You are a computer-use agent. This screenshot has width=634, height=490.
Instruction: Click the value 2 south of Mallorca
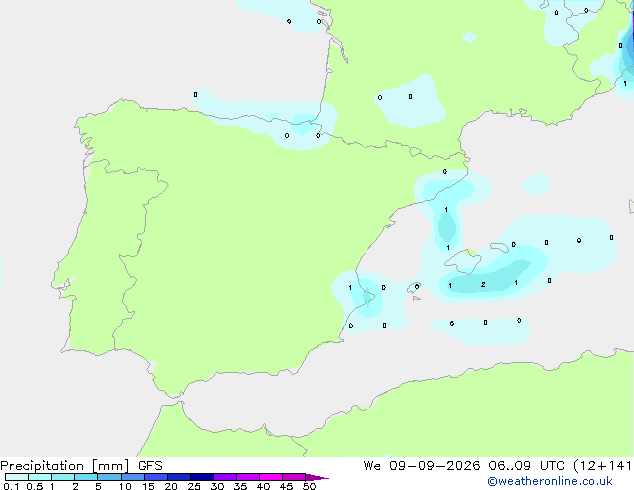[483, 285]
